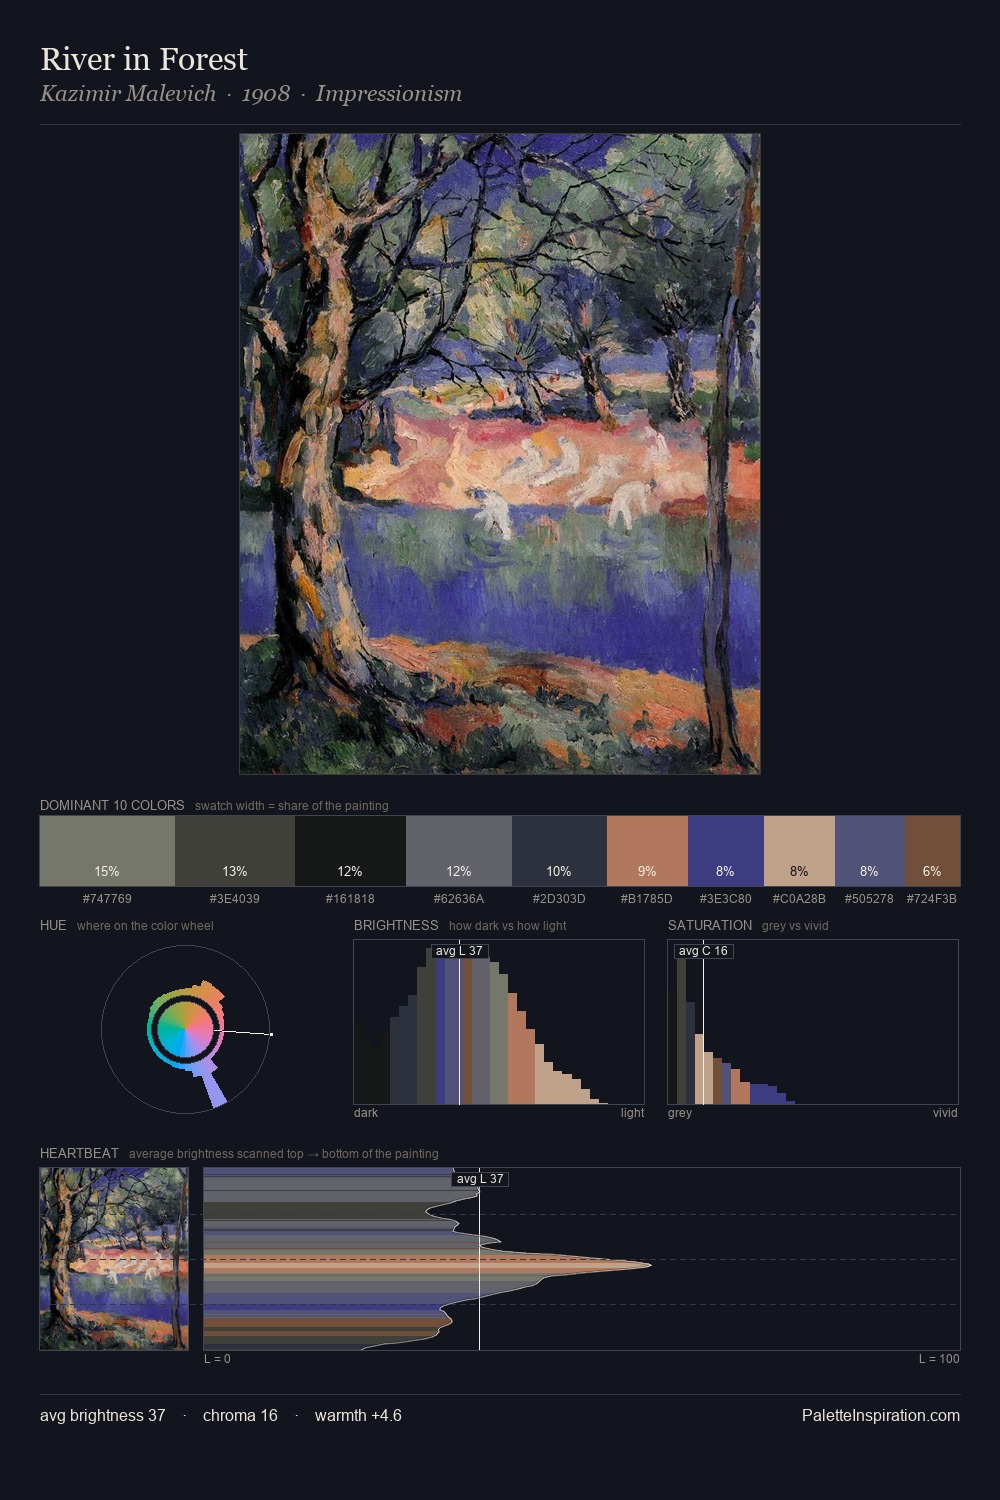Click the #747769 grey-green color swatch
Viewport: 1000px width, 1500px height.
coord(107,851)
